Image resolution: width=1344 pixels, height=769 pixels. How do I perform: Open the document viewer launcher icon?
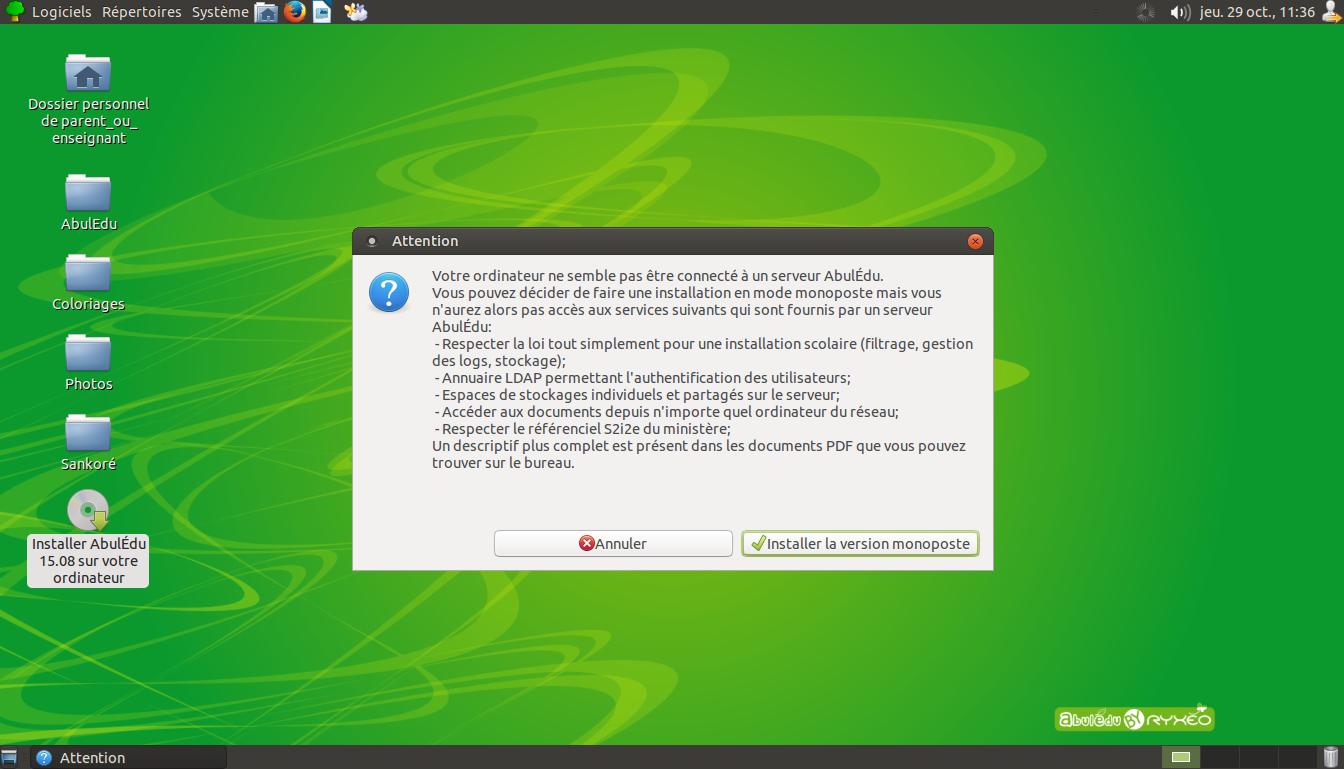[x=322, y=12]
